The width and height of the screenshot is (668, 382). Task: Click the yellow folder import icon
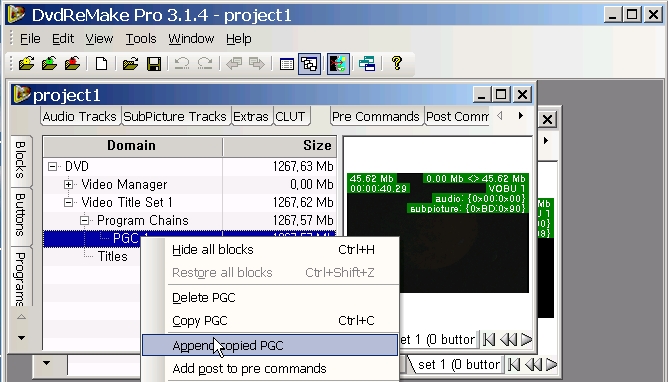pyautogui.click(x=26, y=64)
